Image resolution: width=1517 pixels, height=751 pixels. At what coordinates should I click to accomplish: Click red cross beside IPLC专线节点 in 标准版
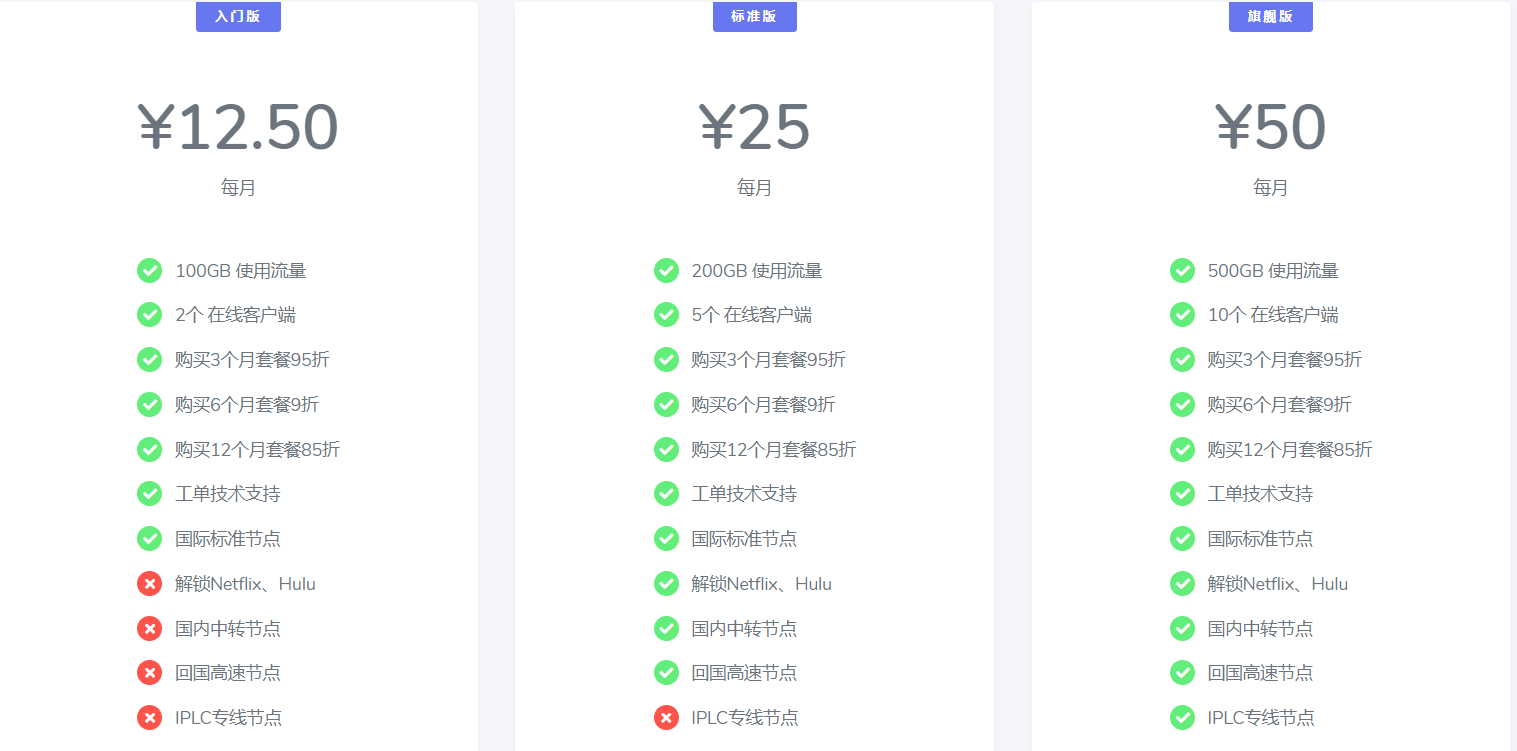pyautogui.click(x=666, y=717)
